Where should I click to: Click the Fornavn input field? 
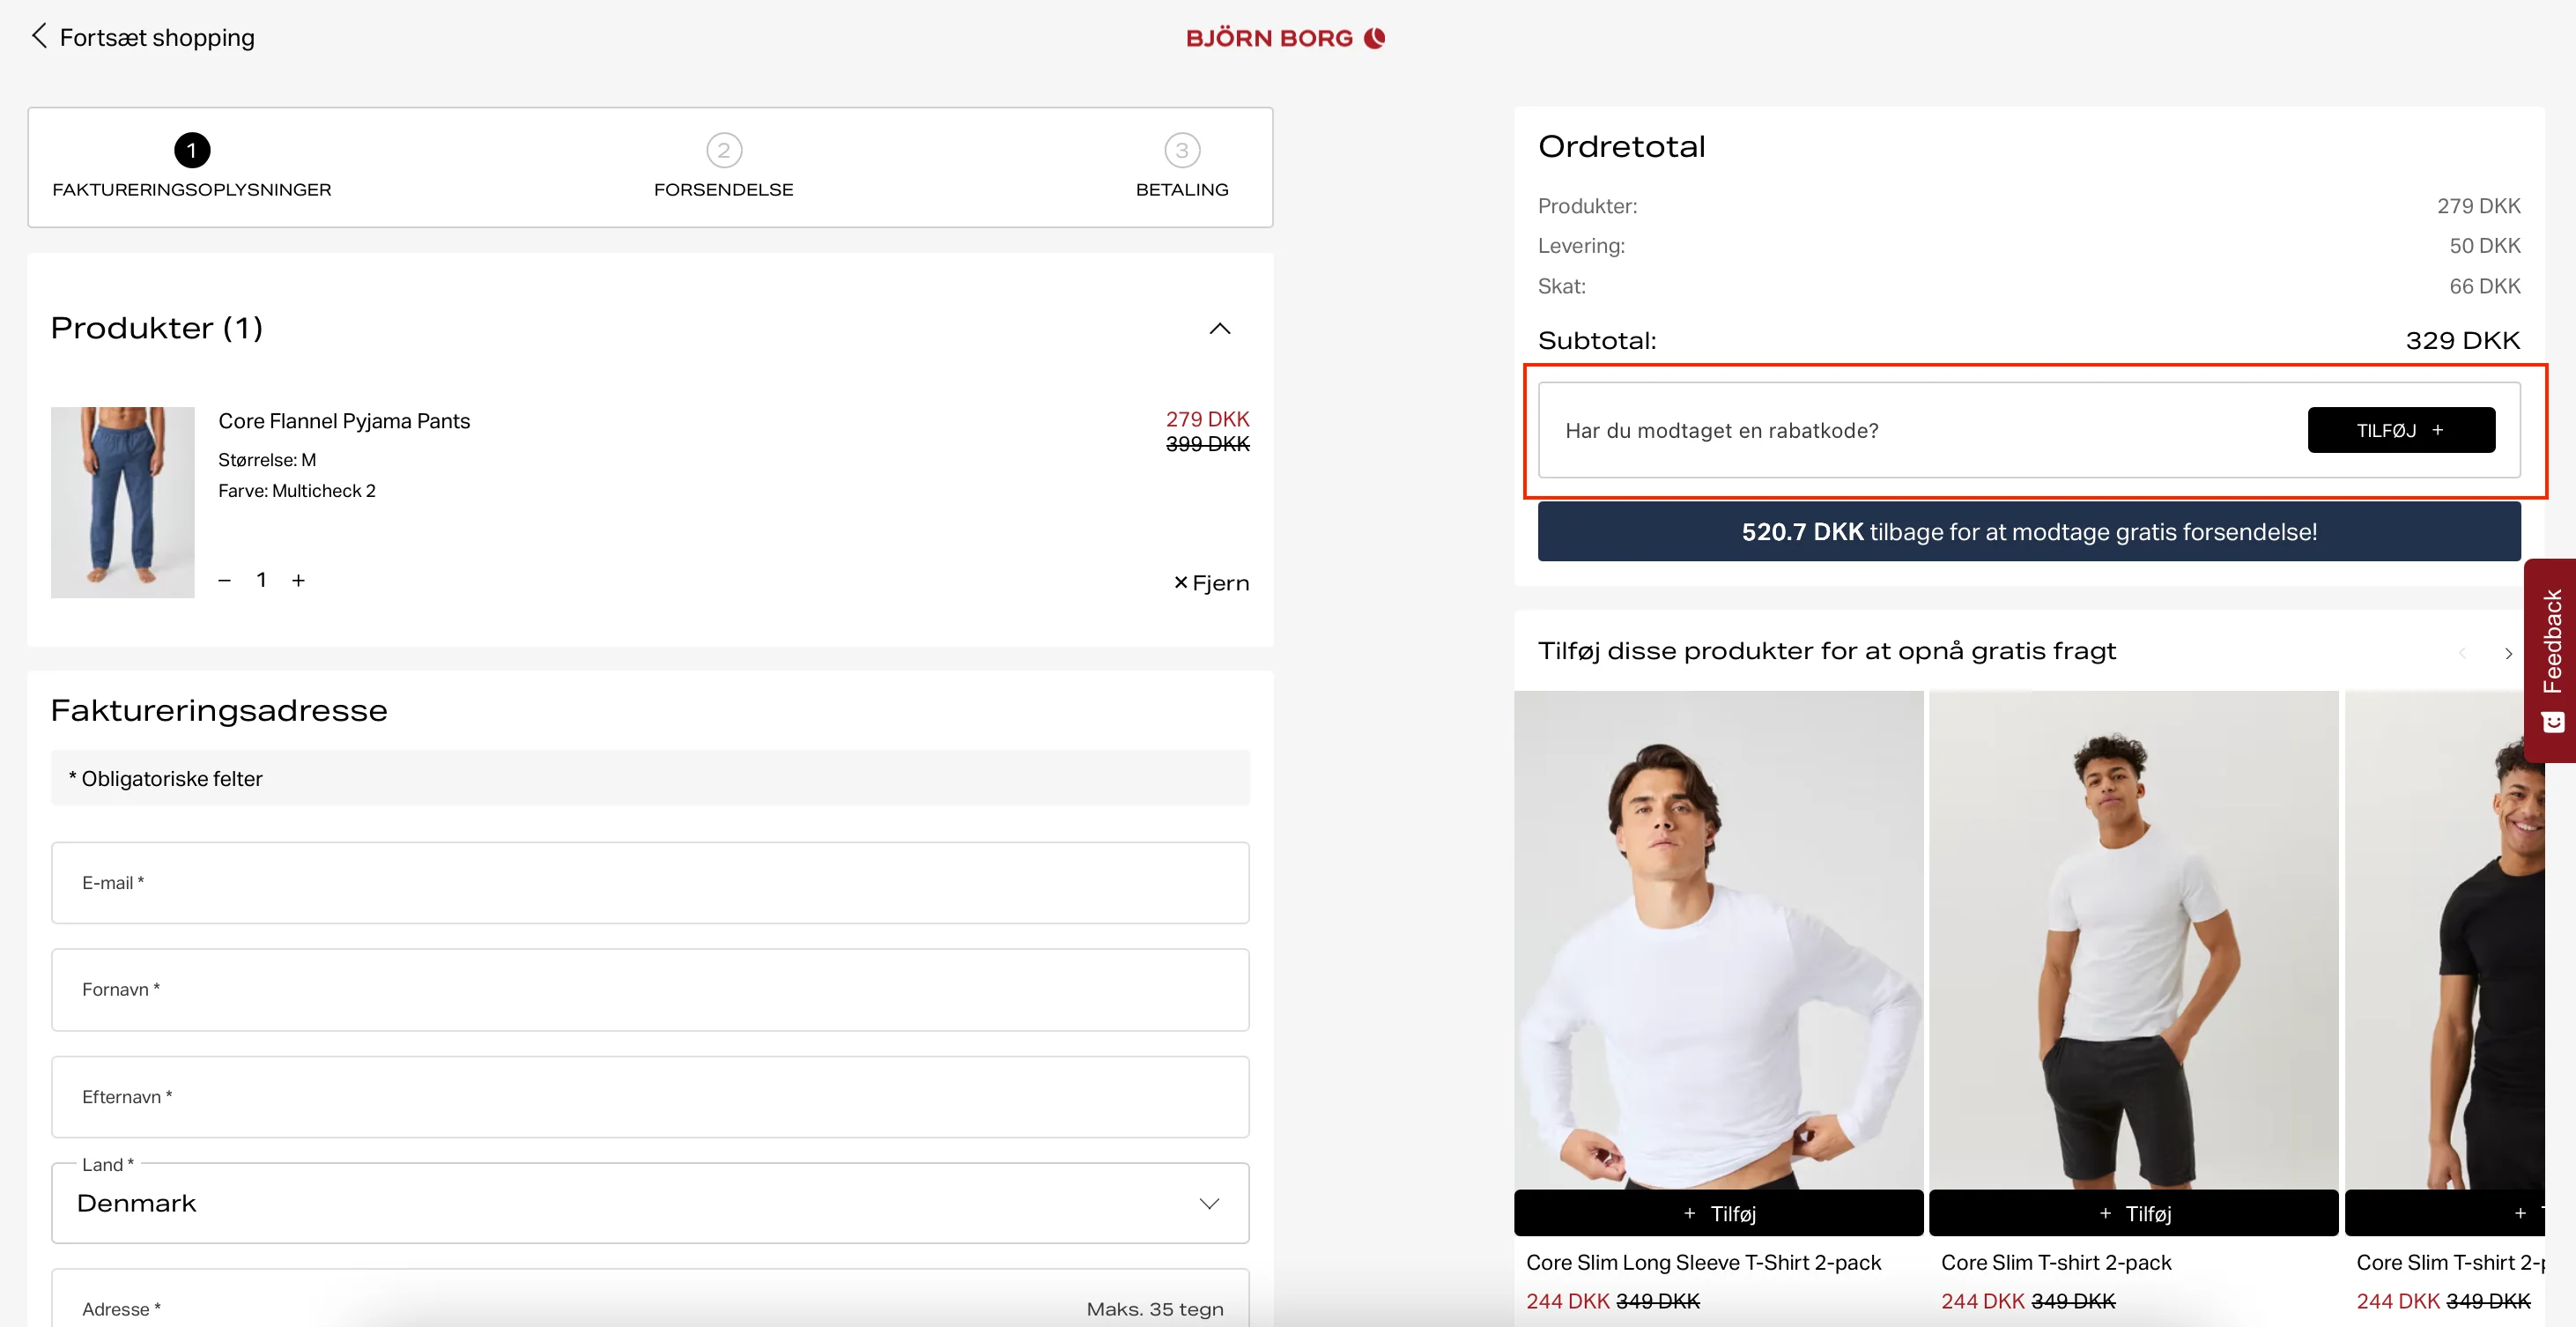[x=650, y=990]
